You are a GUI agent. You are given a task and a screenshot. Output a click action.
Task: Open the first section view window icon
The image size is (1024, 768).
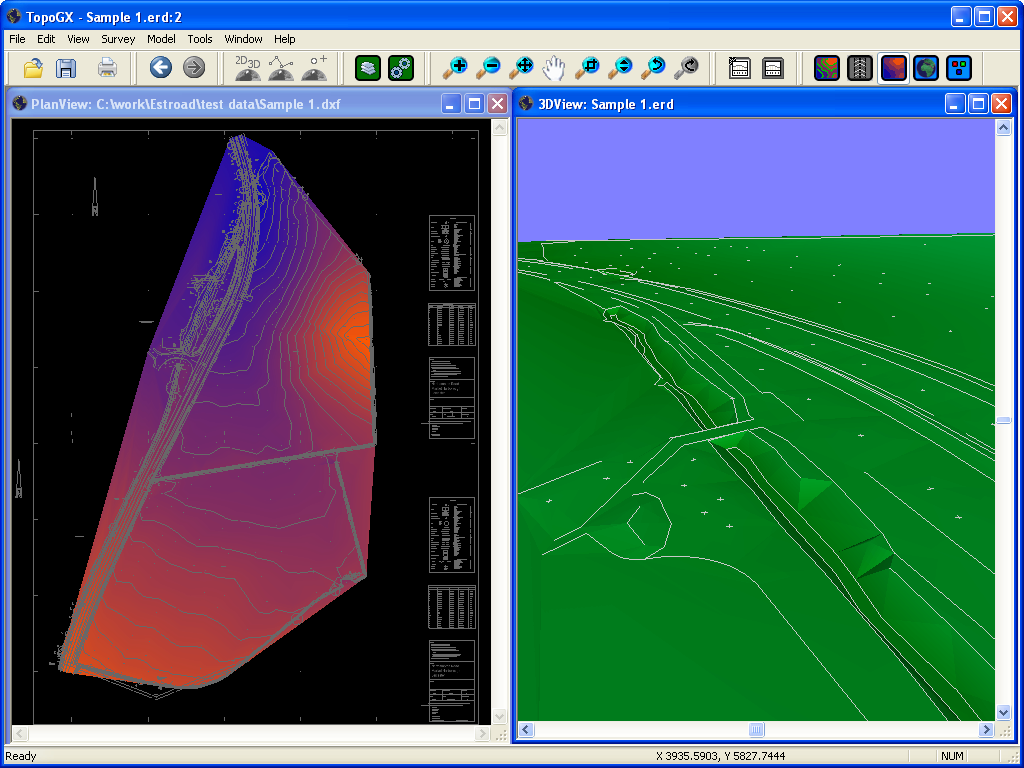[x=739, y=67]
